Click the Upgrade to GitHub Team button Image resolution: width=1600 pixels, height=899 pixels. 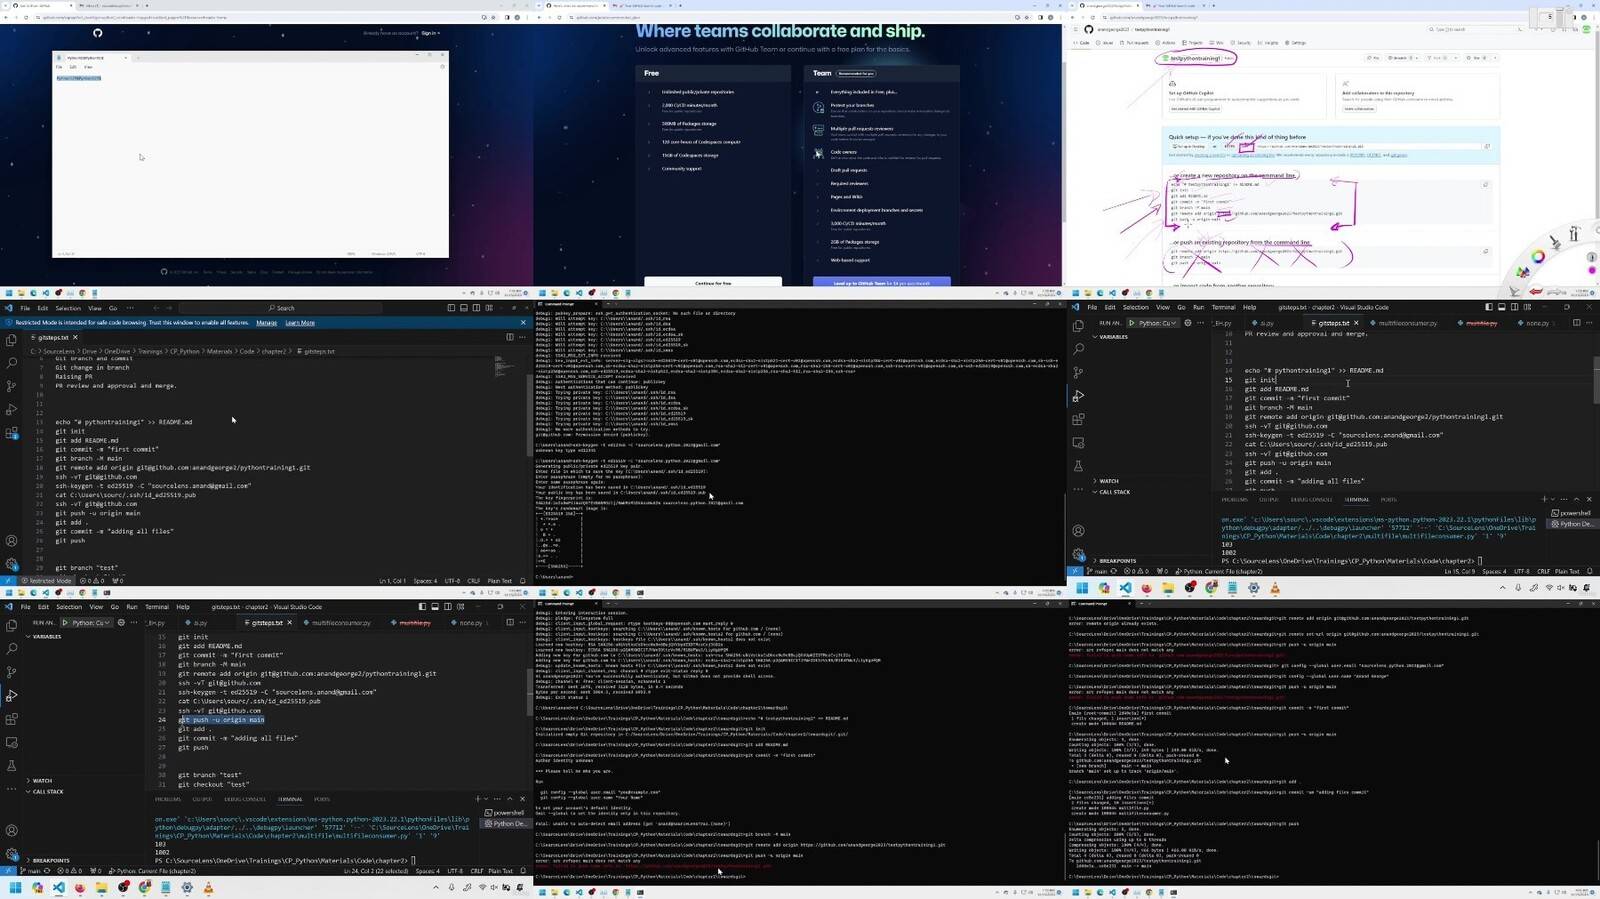[881, 283]
